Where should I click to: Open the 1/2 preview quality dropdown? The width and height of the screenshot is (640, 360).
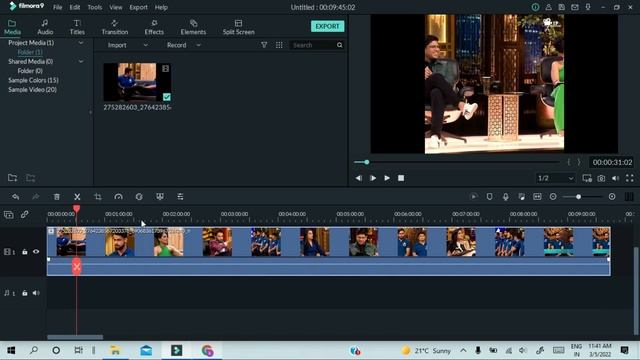pyautogui.click(x=556, y=178)
